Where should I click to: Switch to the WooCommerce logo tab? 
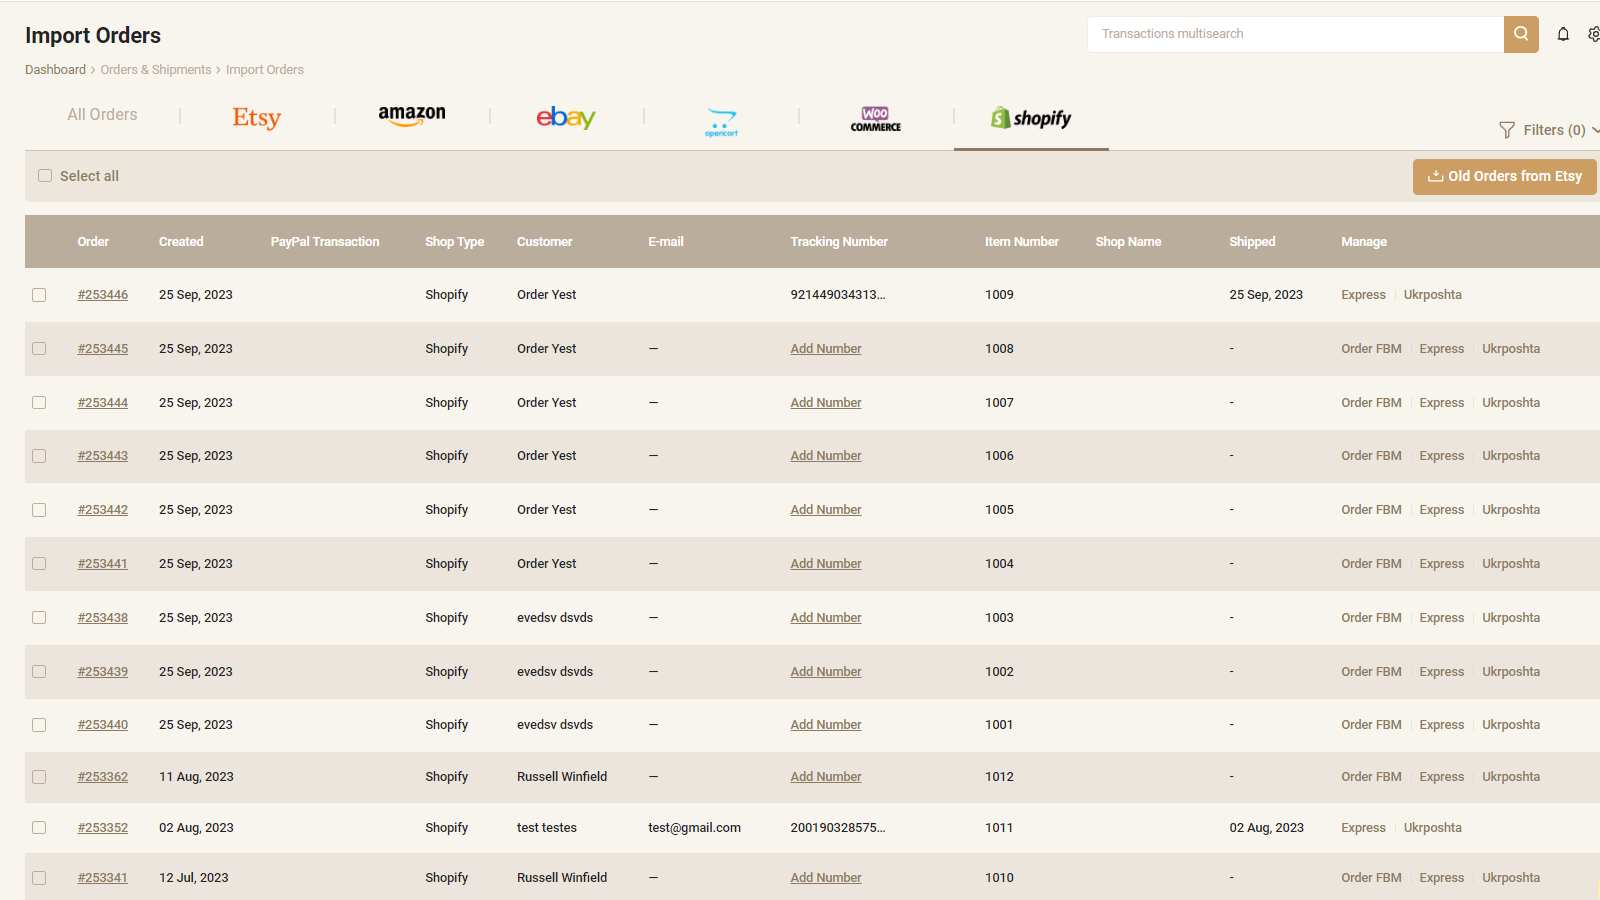point(876,119)
